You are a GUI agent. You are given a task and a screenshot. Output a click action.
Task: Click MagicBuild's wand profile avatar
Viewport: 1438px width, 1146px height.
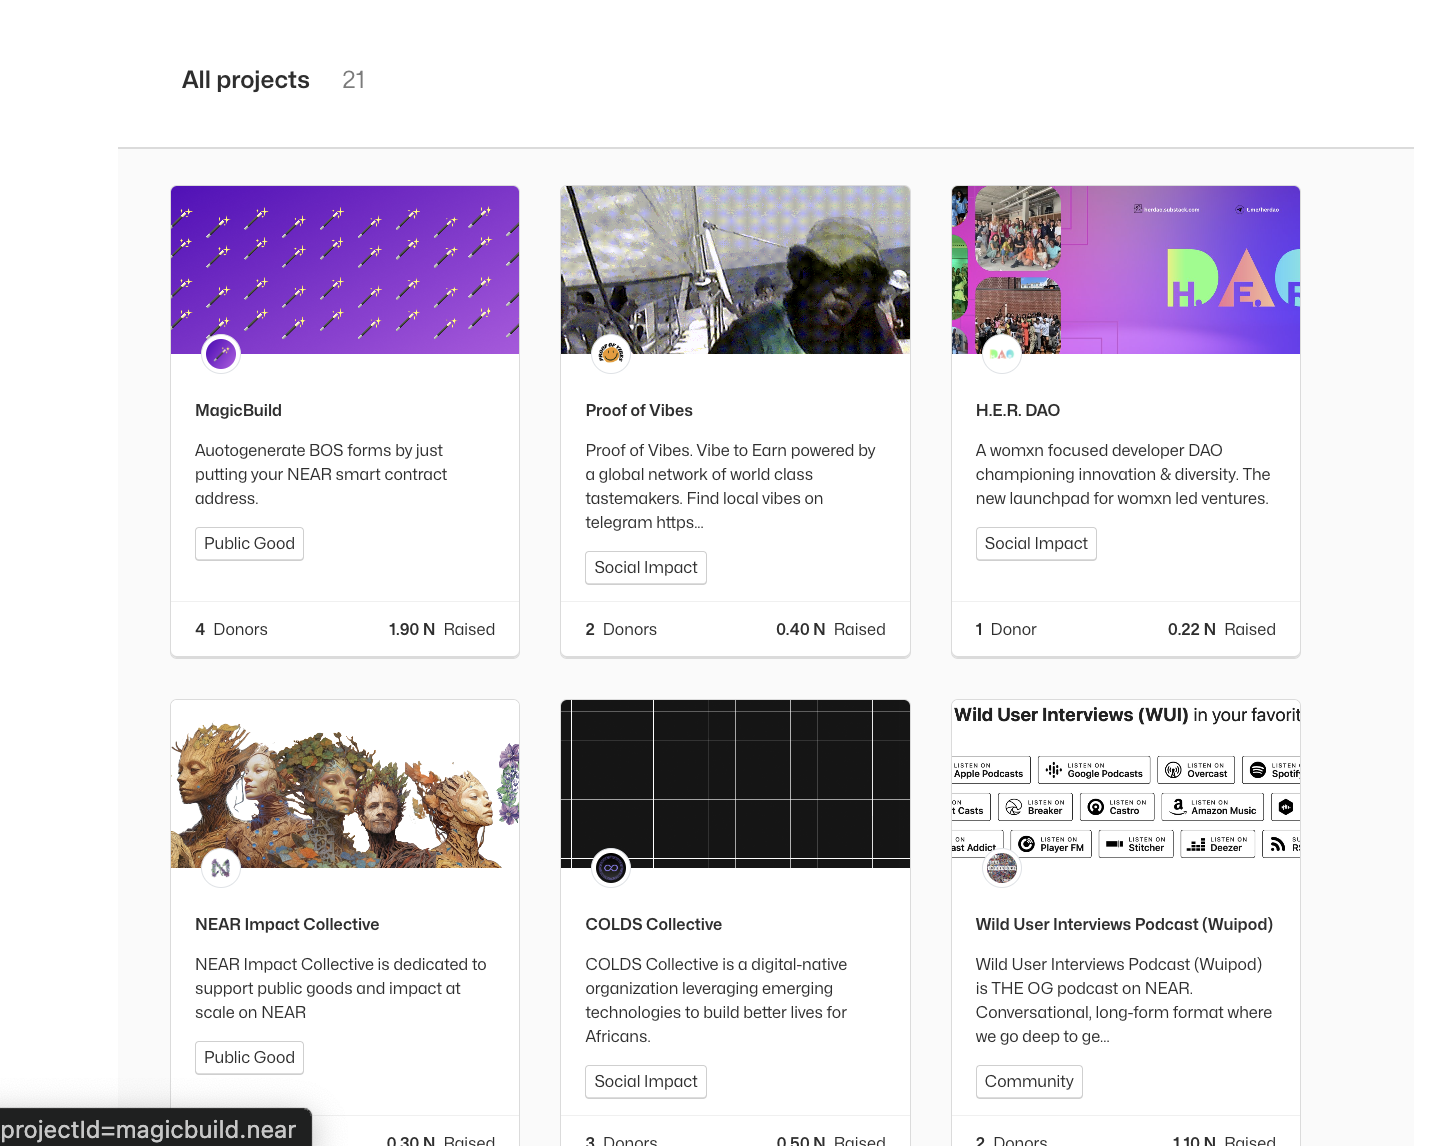(x=221, y=354)
